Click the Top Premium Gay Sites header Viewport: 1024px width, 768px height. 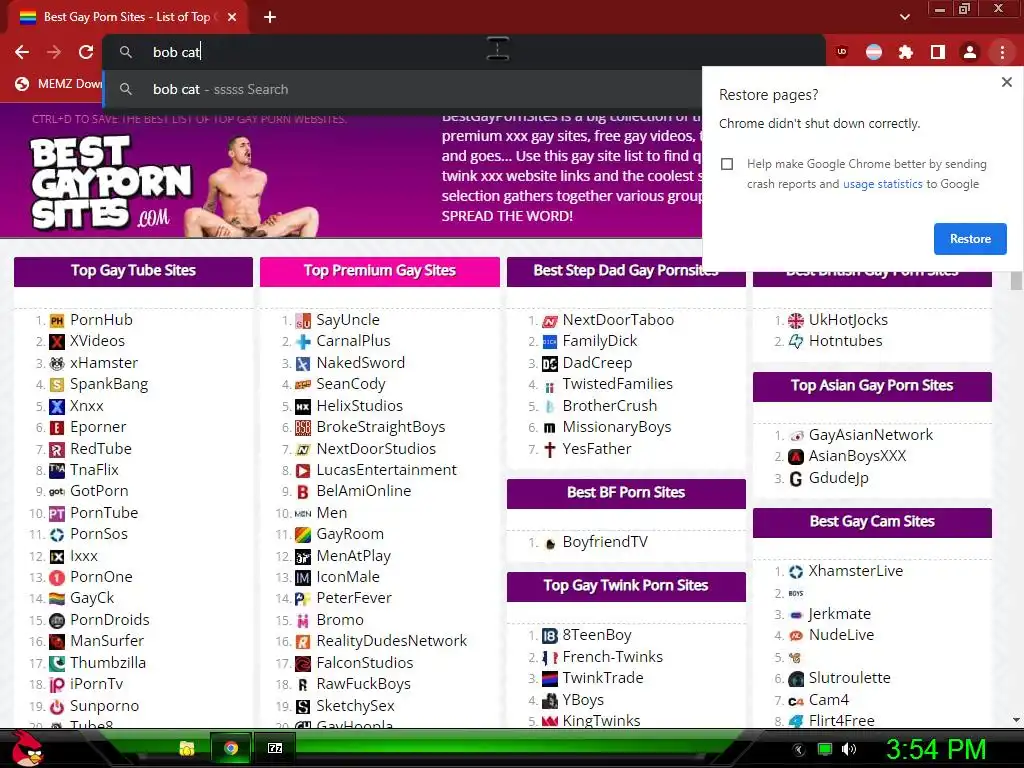click(379, 271)
